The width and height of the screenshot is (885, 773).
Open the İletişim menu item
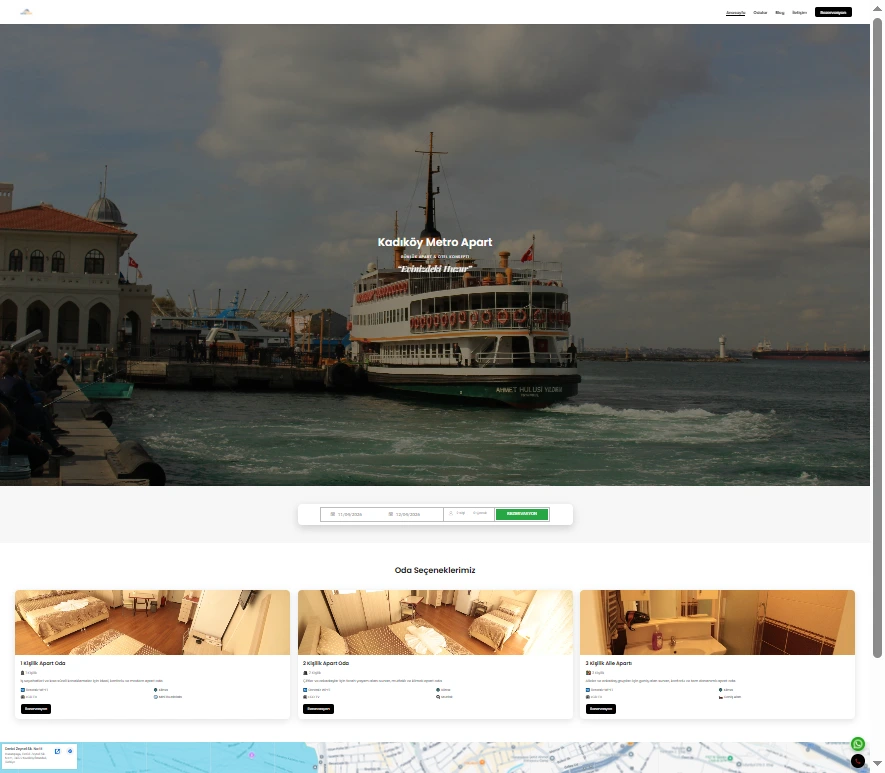[799, 12]
